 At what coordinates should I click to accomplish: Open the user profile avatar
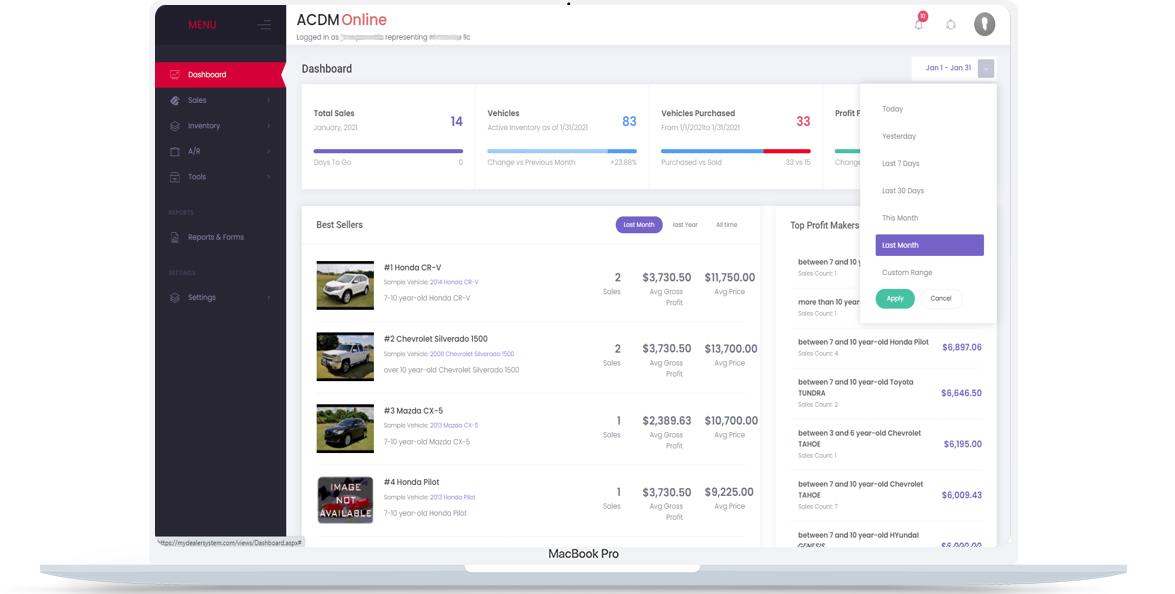(x=984, y=24)
